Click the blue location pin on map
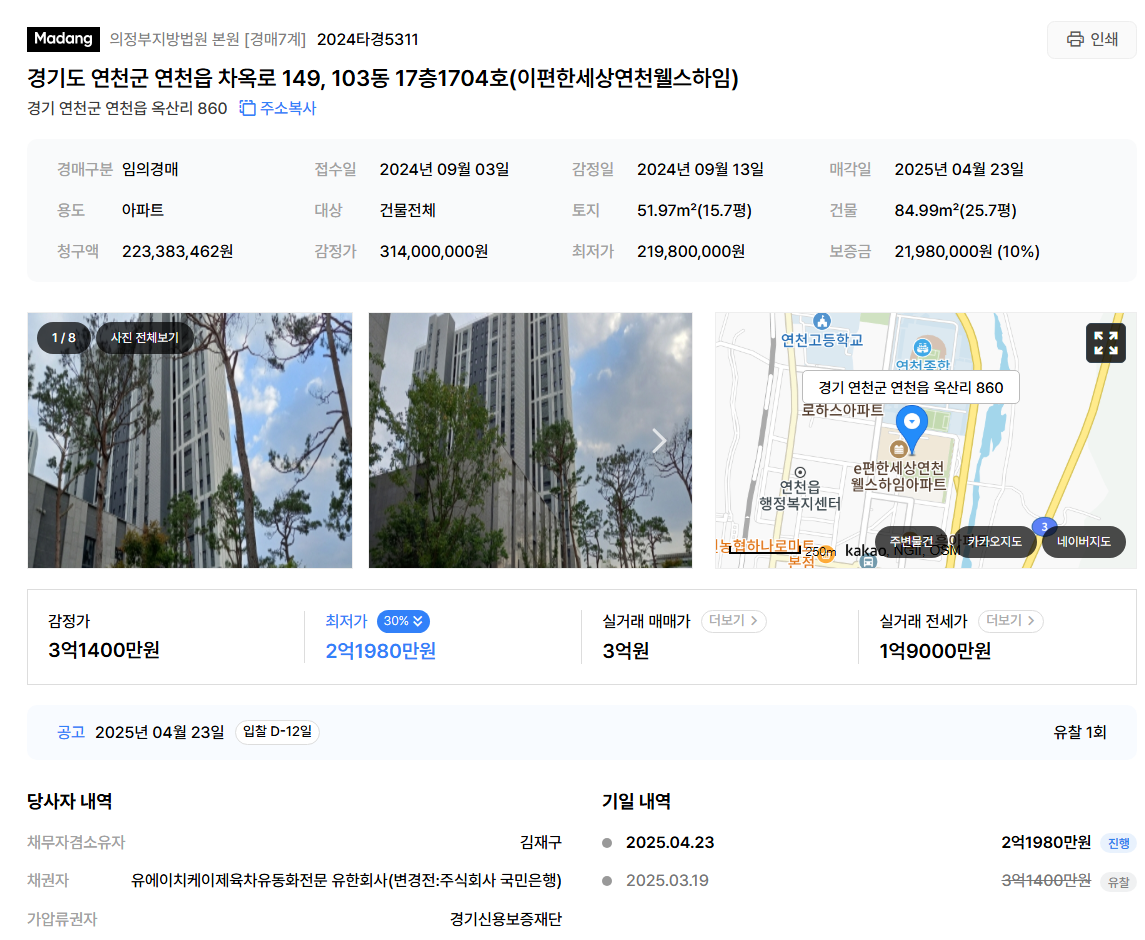The height and width of the screenshot is (940, 1145). click(x=911, y=427)
